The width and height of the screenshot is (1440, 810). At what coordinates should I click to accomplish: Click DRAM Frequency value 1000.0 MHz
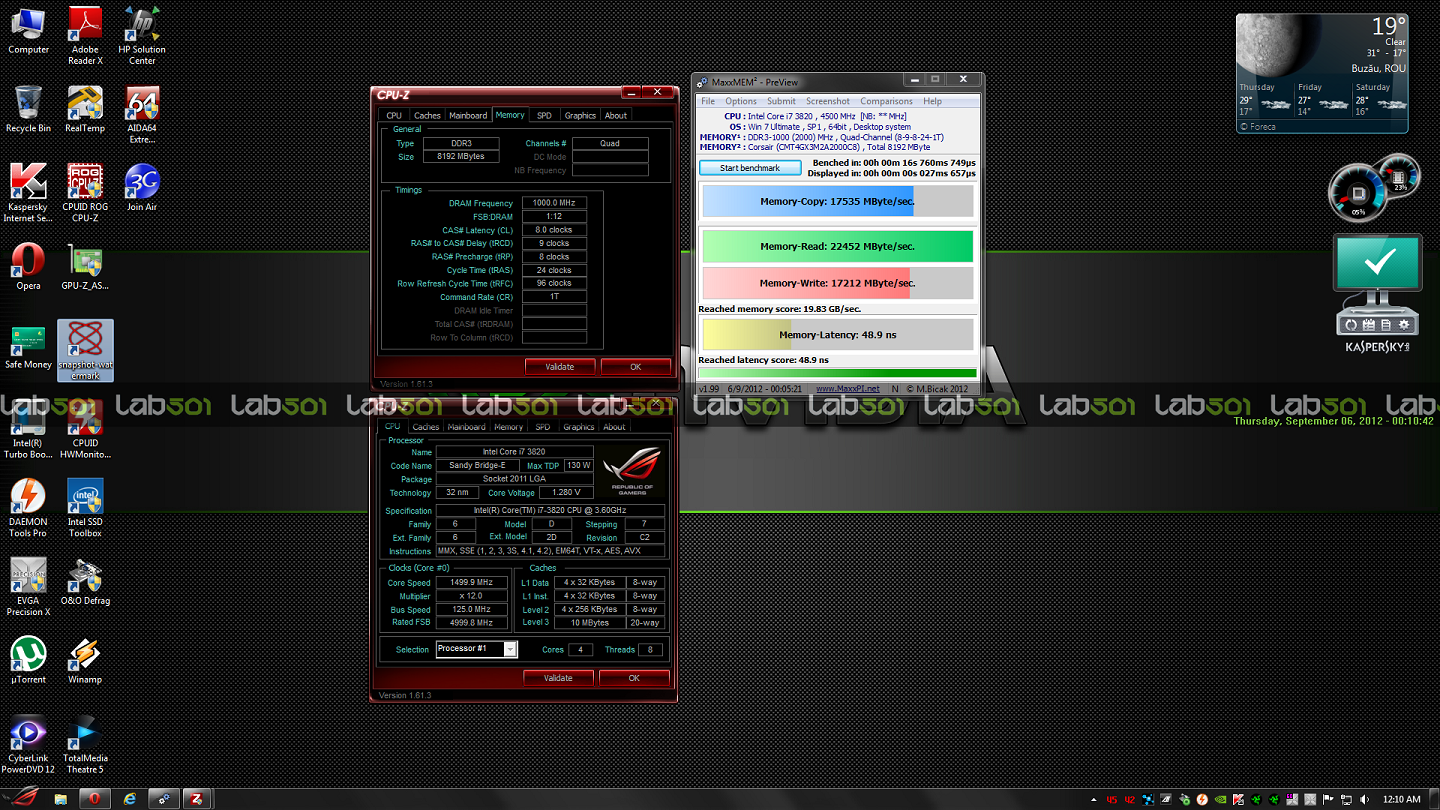(554, 203)
